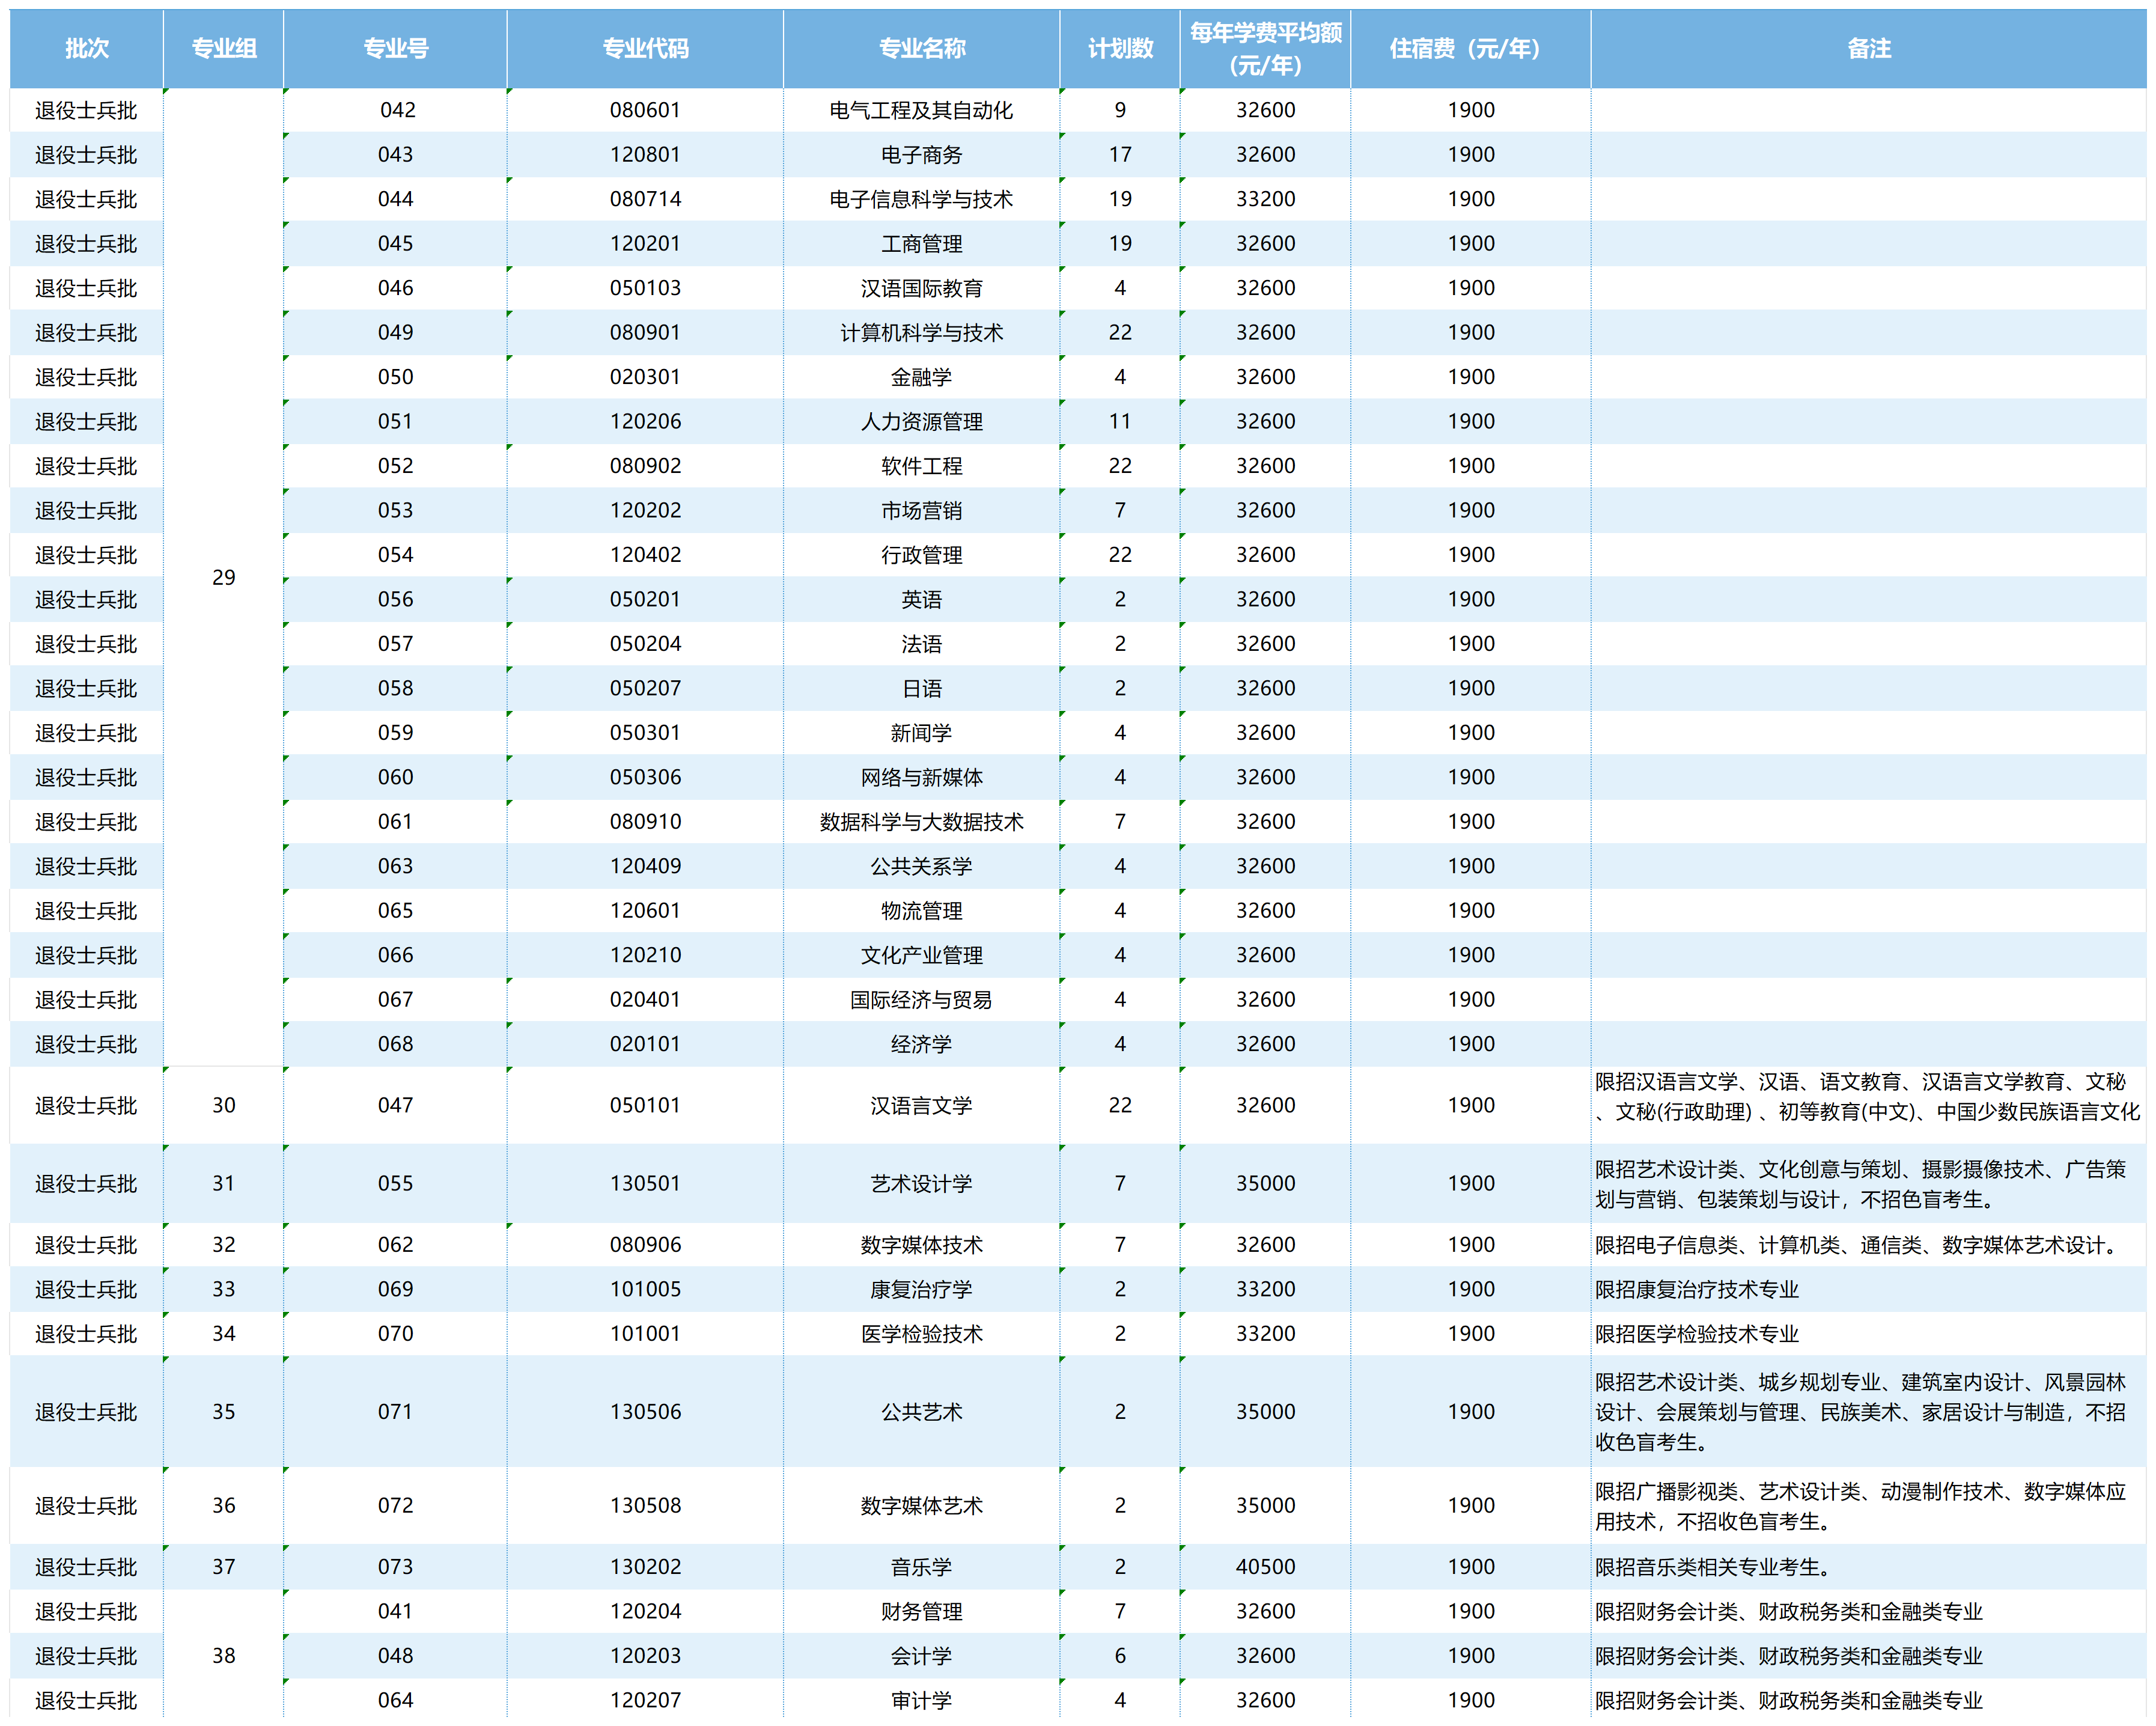Image resolution: width=2156 pixels, height=1726 pixels.
Task: Click major code 120201
Action: [645, 243]
